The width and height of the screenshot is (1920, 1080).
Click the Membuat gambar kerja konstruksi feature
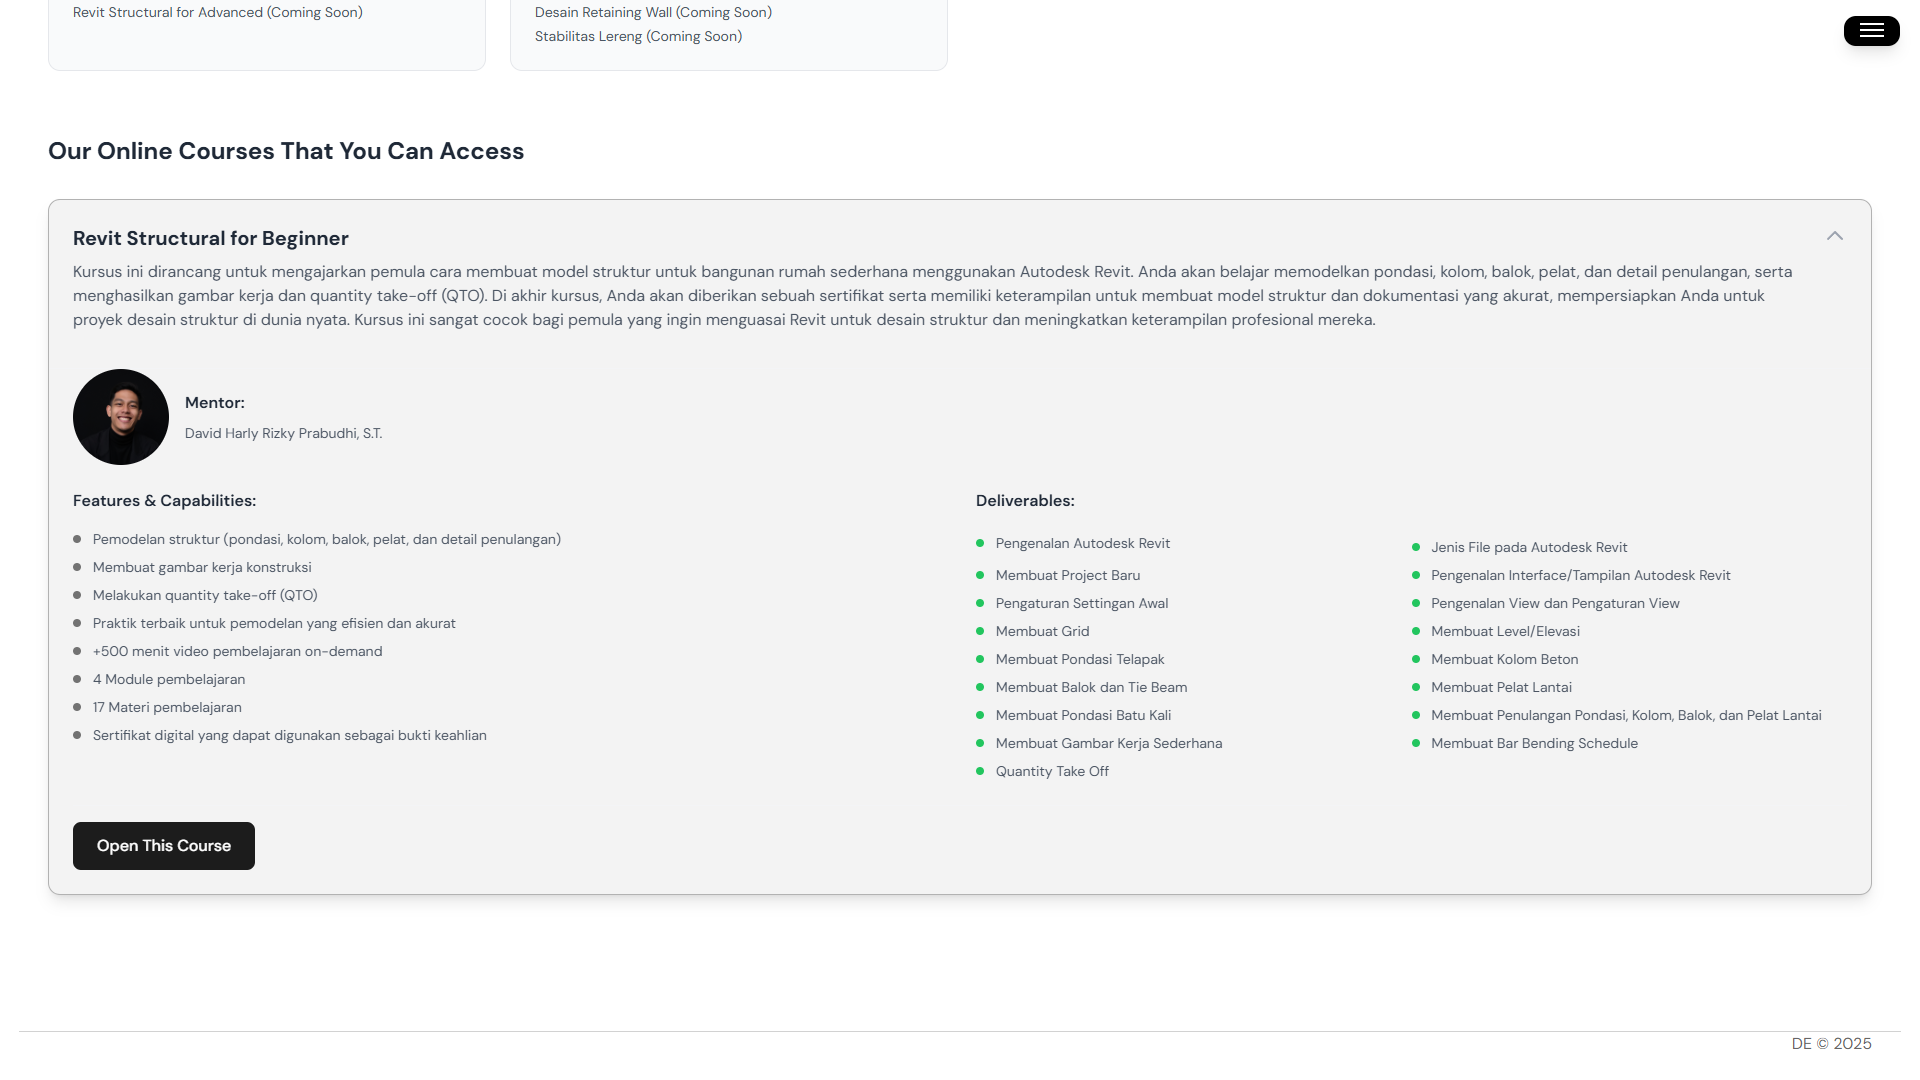[202, 568]
